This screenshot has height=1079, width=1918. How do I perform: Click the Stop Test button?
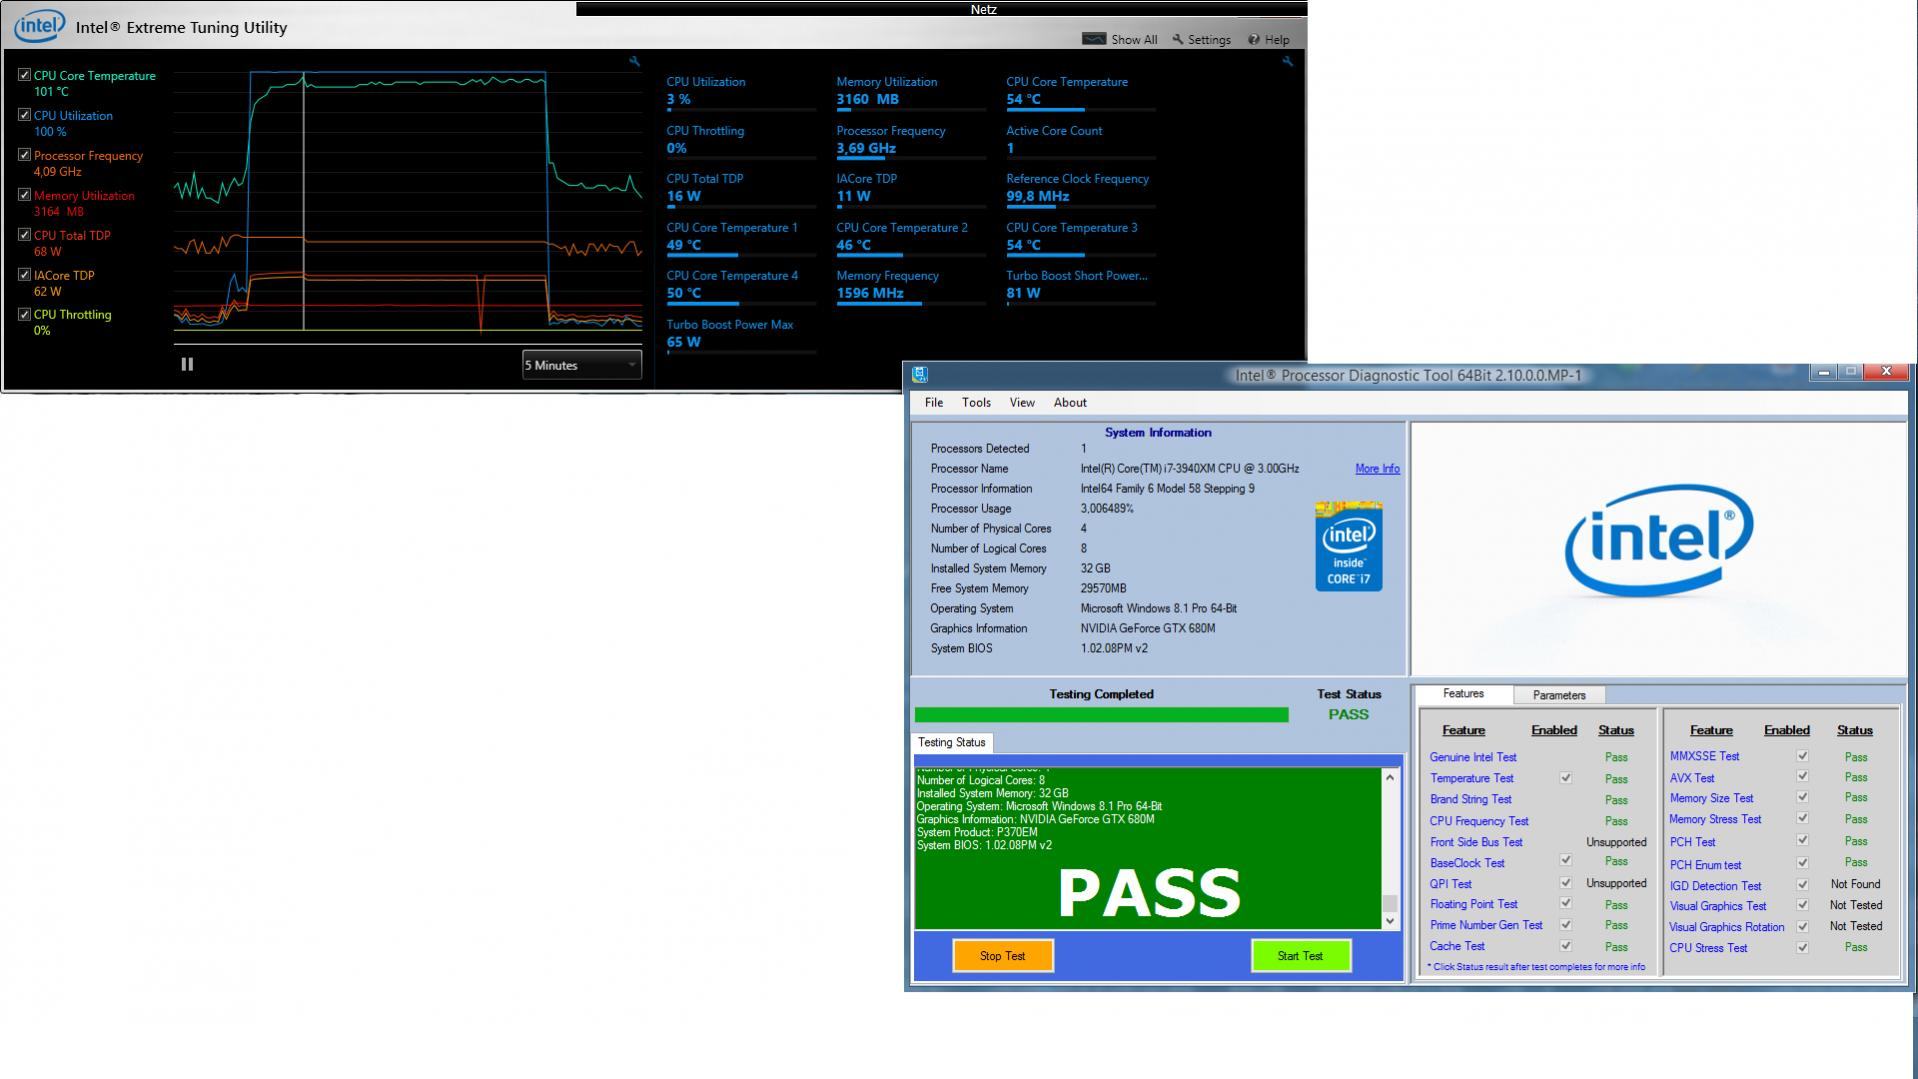(1002, 956)
